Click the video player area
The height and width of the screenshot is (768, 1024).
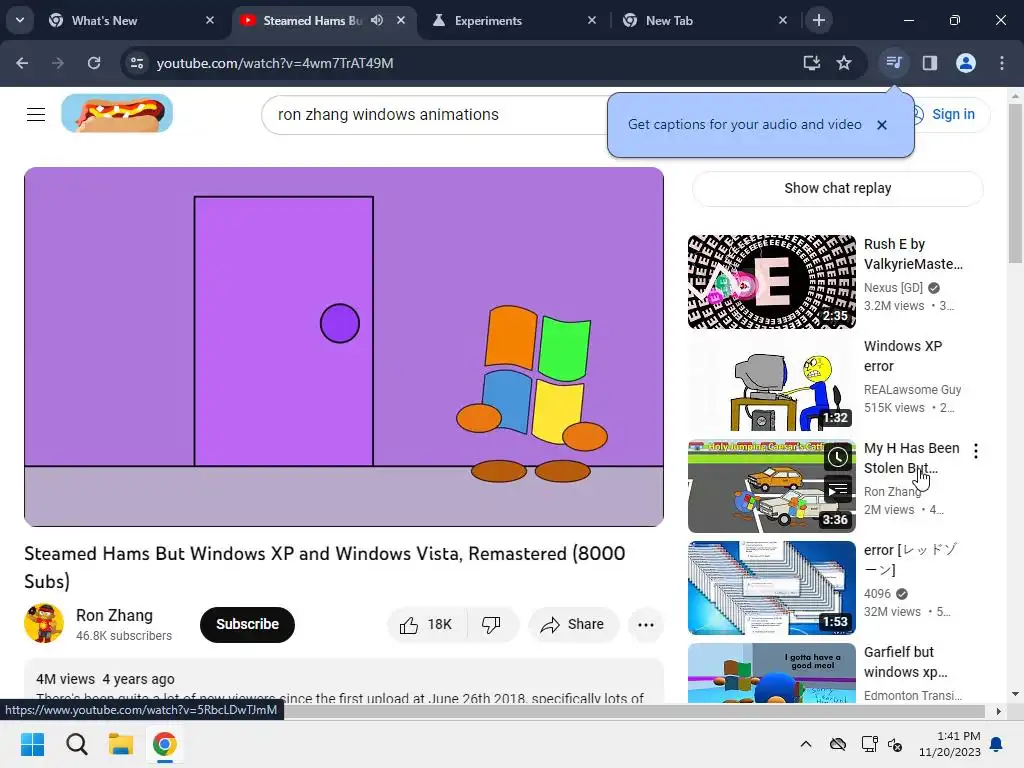344,347
